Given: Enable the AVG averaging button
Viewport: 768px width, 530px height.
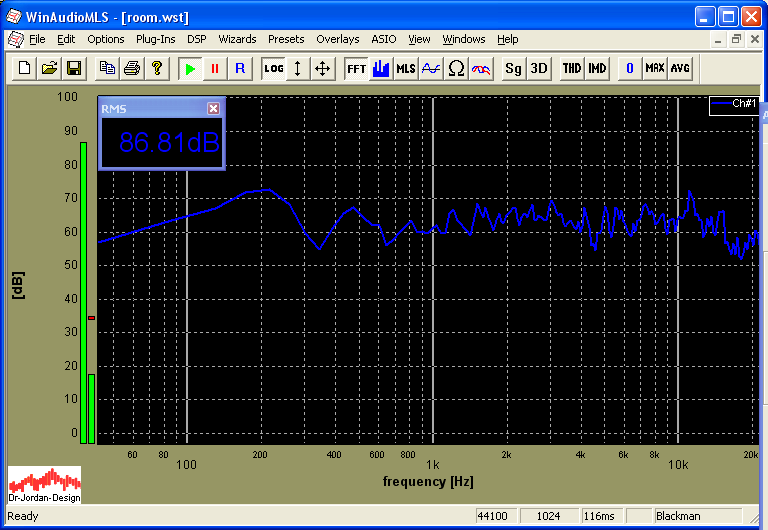Looking at the screenshot, I should pyautogui.click(x=680, y=69).
